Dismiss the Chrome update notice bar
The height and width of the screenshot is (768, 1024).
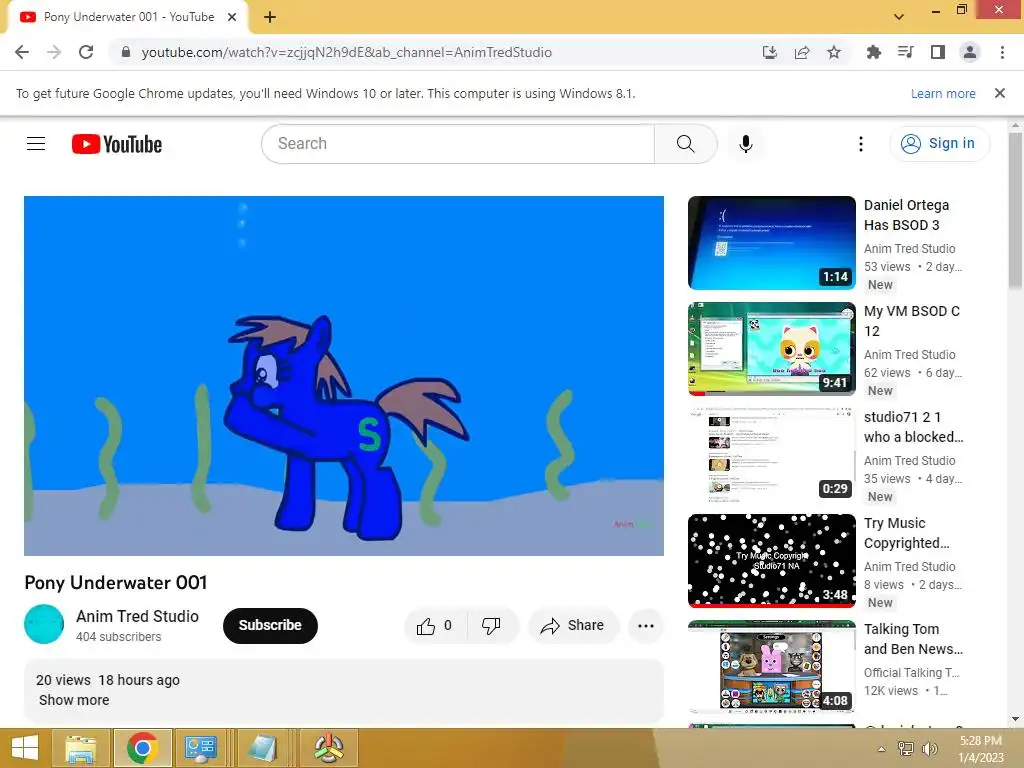[1000, 93]
